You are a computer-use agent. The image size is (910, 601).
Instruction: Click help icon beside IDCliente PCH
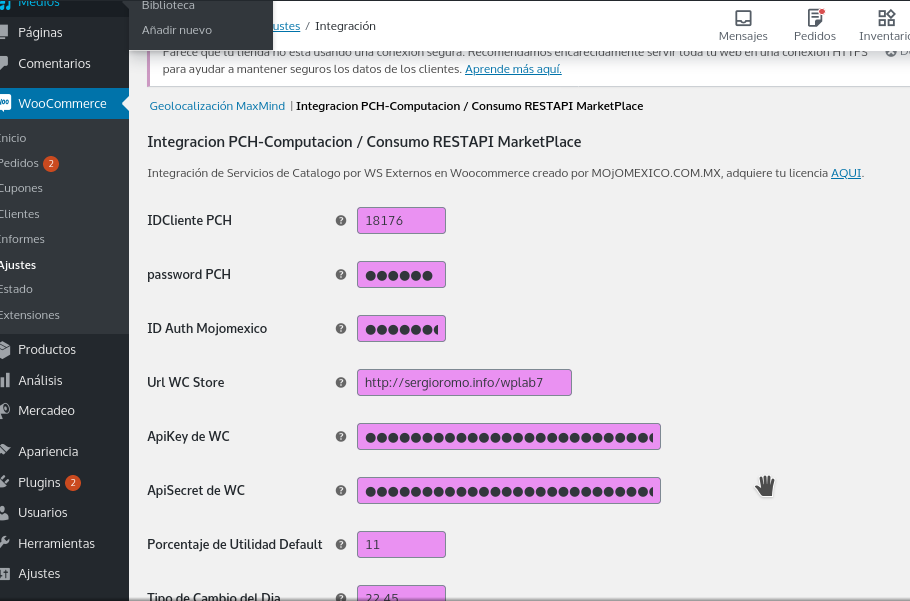click(341, 221)
